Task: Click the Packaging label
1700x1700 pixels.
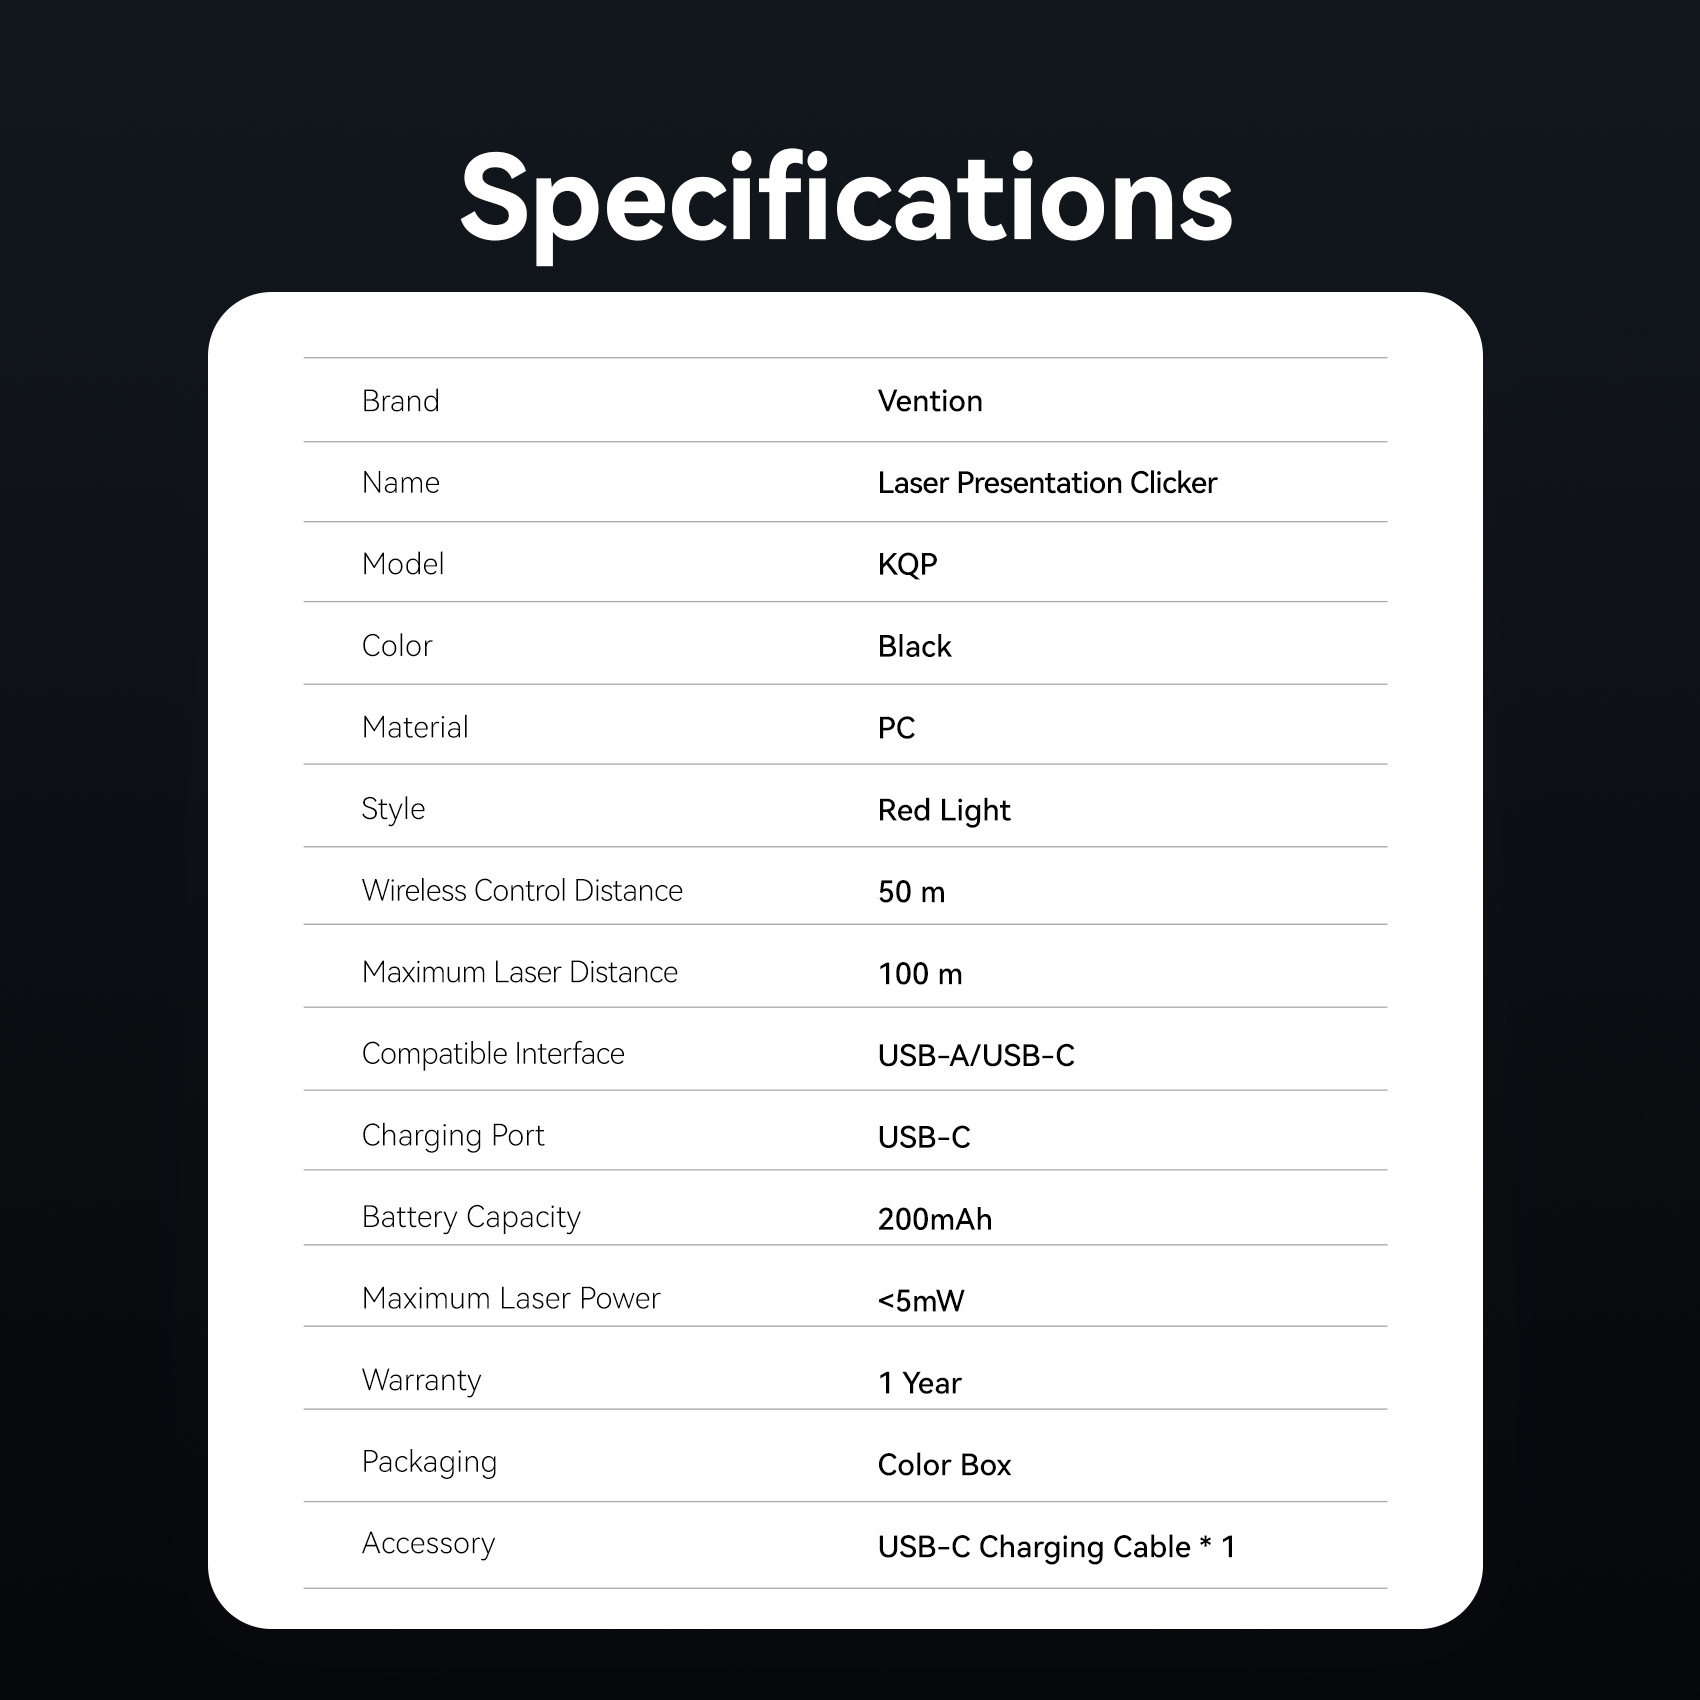Action: pos(429,1462)
